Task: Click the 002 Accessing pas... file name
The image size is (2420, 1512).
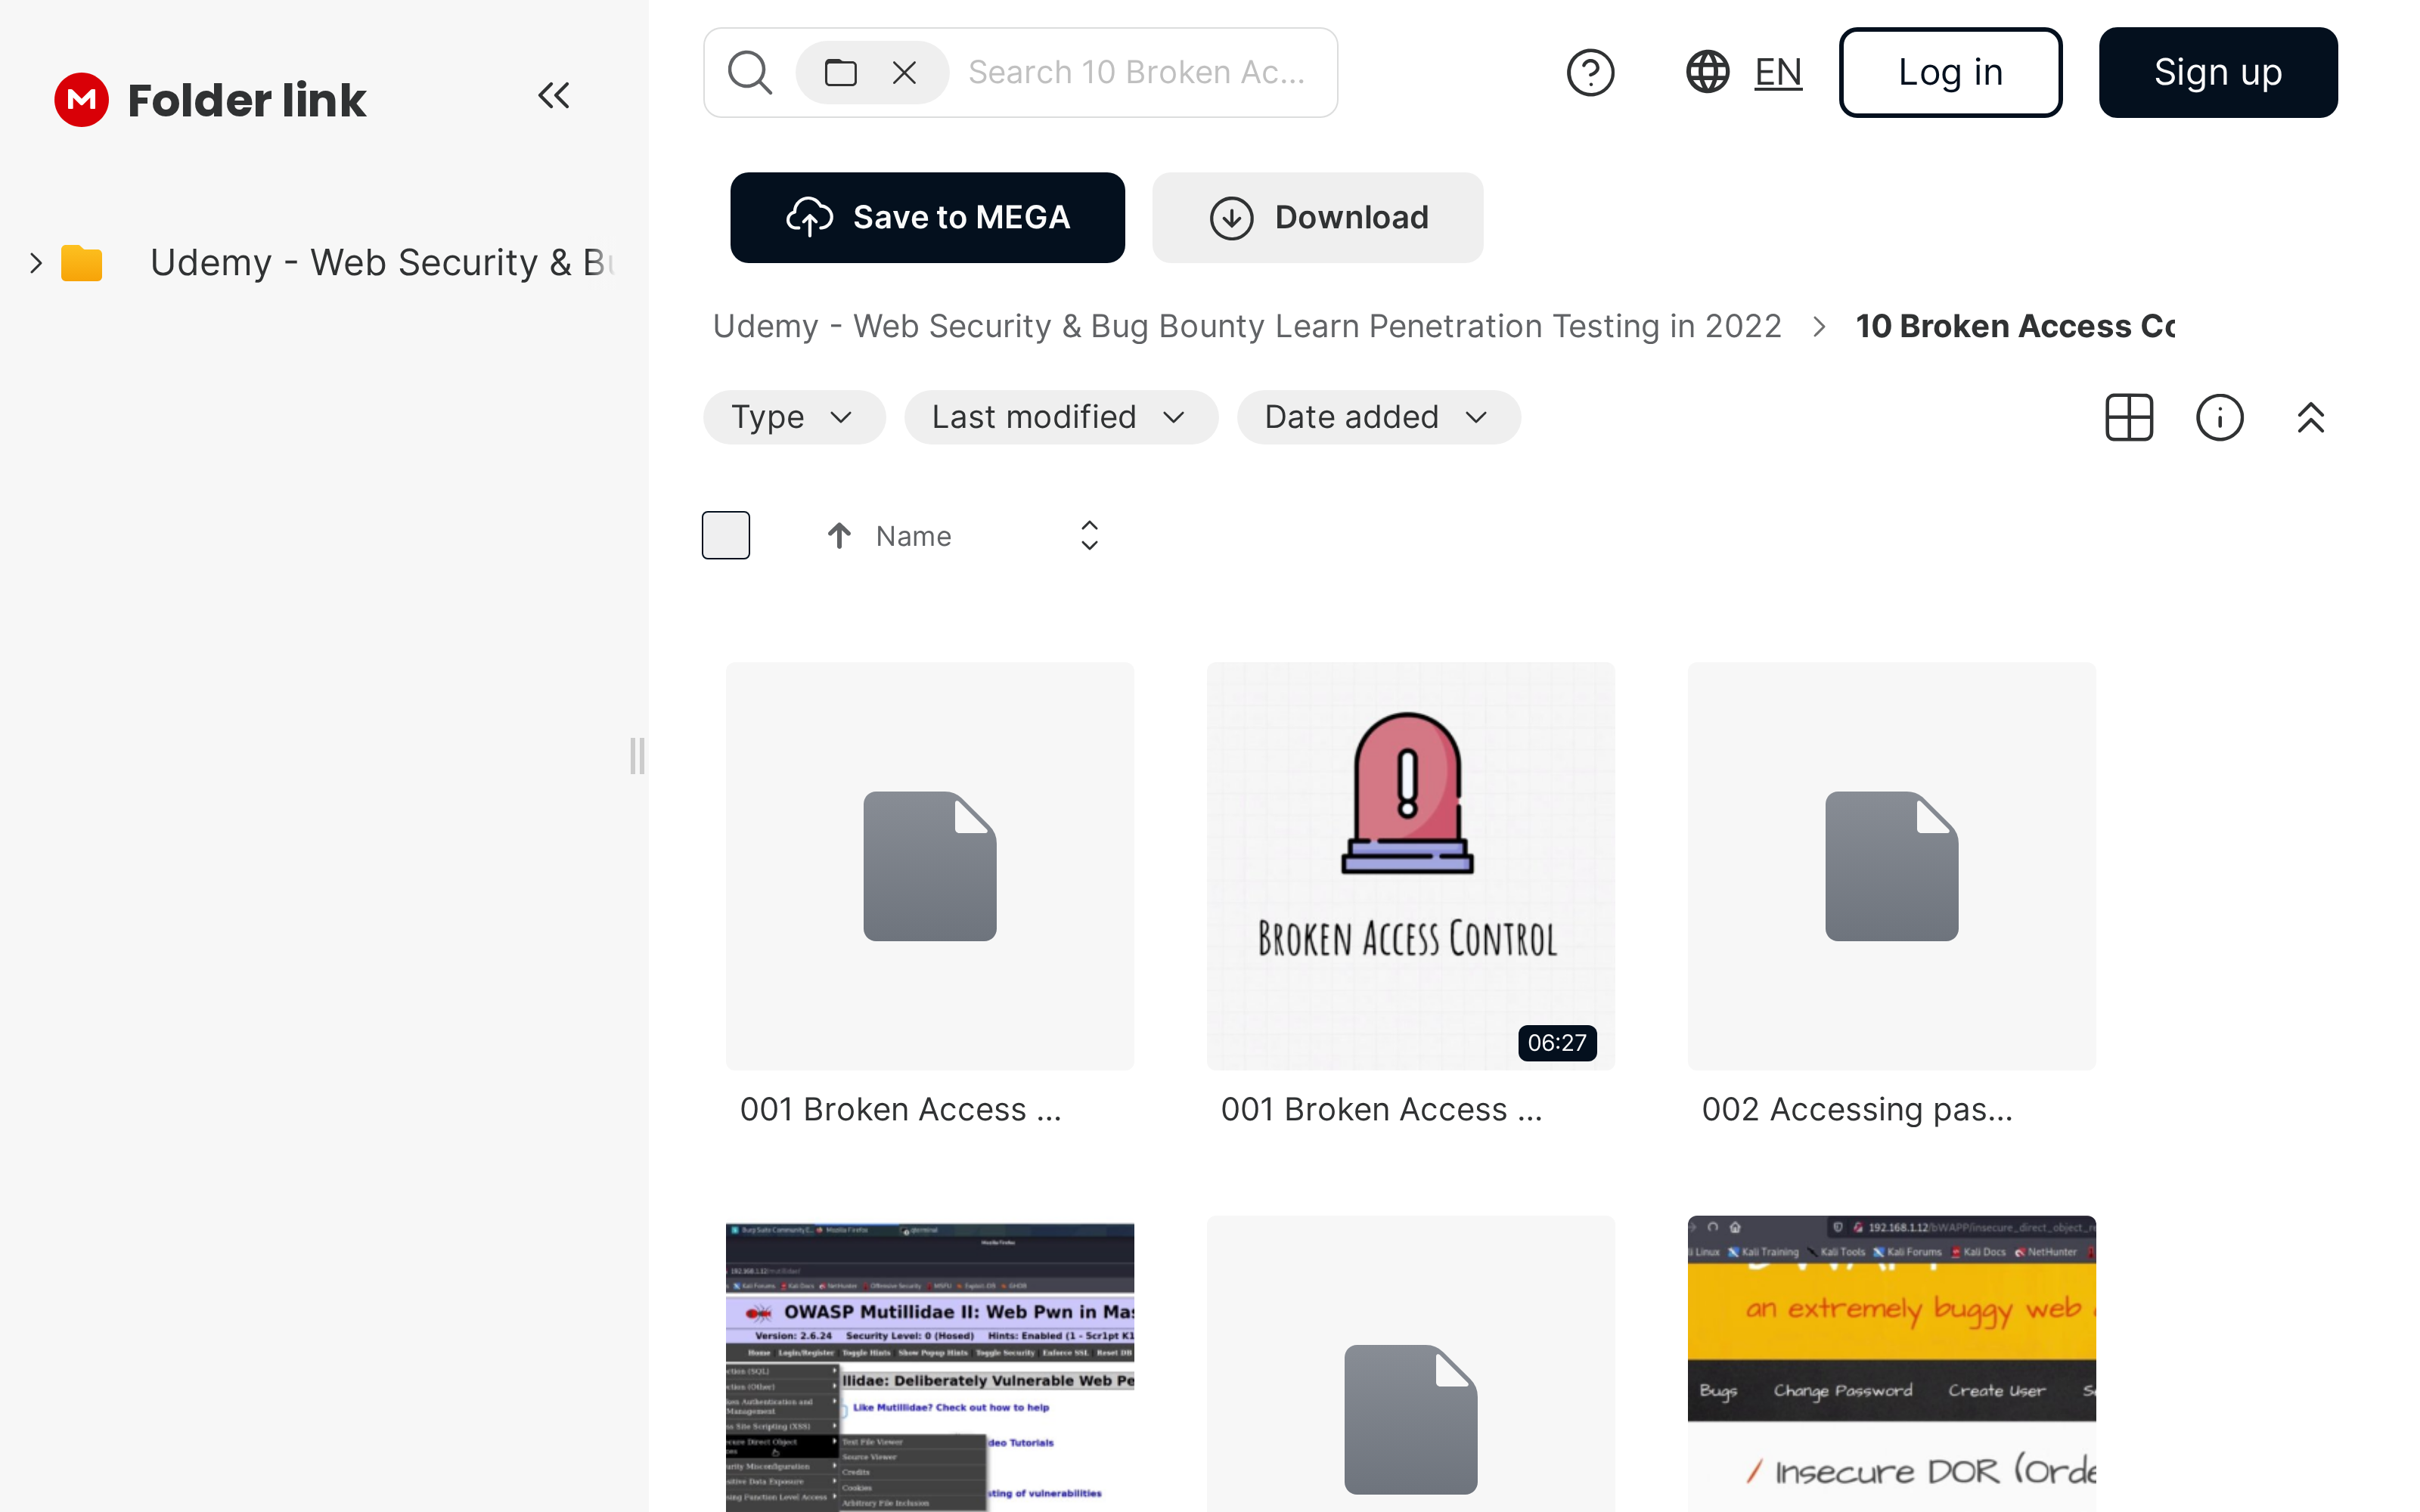Action: pyautogui.click(x=1857, y=1110)
